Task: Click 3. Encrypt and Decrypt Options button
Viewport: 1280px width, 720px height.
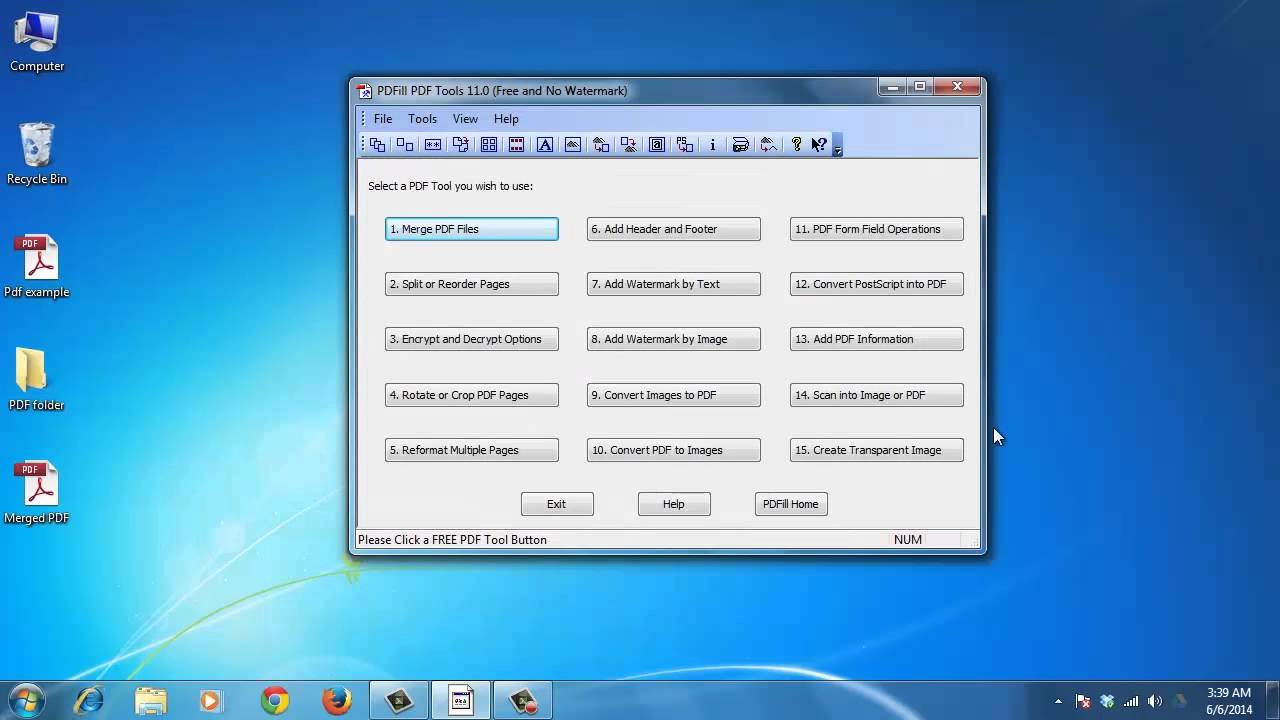Action: (x=472, y=339)
